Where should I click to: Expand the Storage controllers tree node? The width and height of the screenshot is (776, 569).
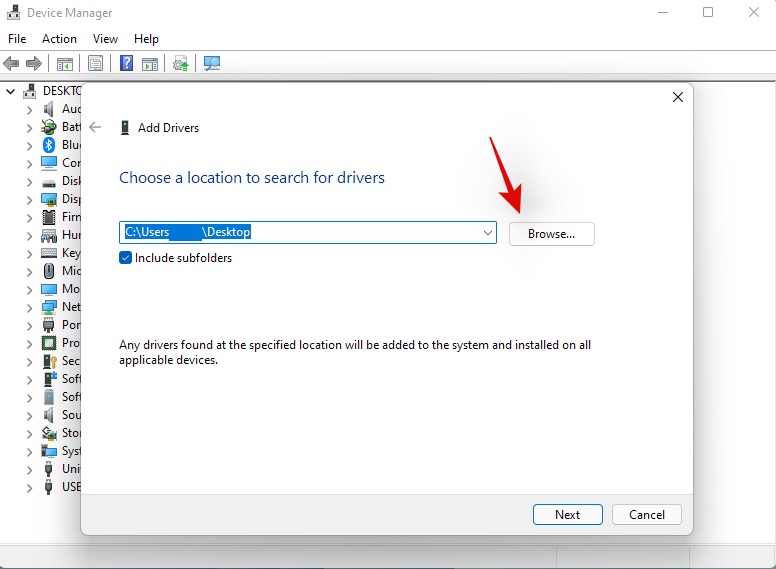click(29, 434)
